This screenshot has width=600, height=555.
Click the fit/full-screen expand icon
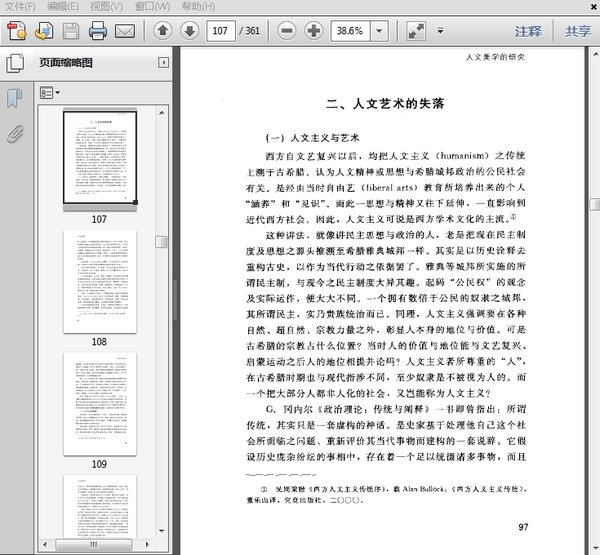click(x=416, y=31)
